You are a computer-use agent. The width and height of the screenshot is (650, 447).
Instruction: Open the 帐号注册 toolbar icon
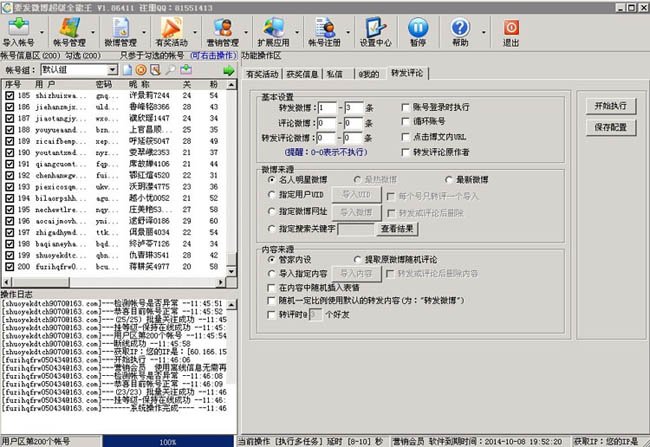(x=325, y=32)
